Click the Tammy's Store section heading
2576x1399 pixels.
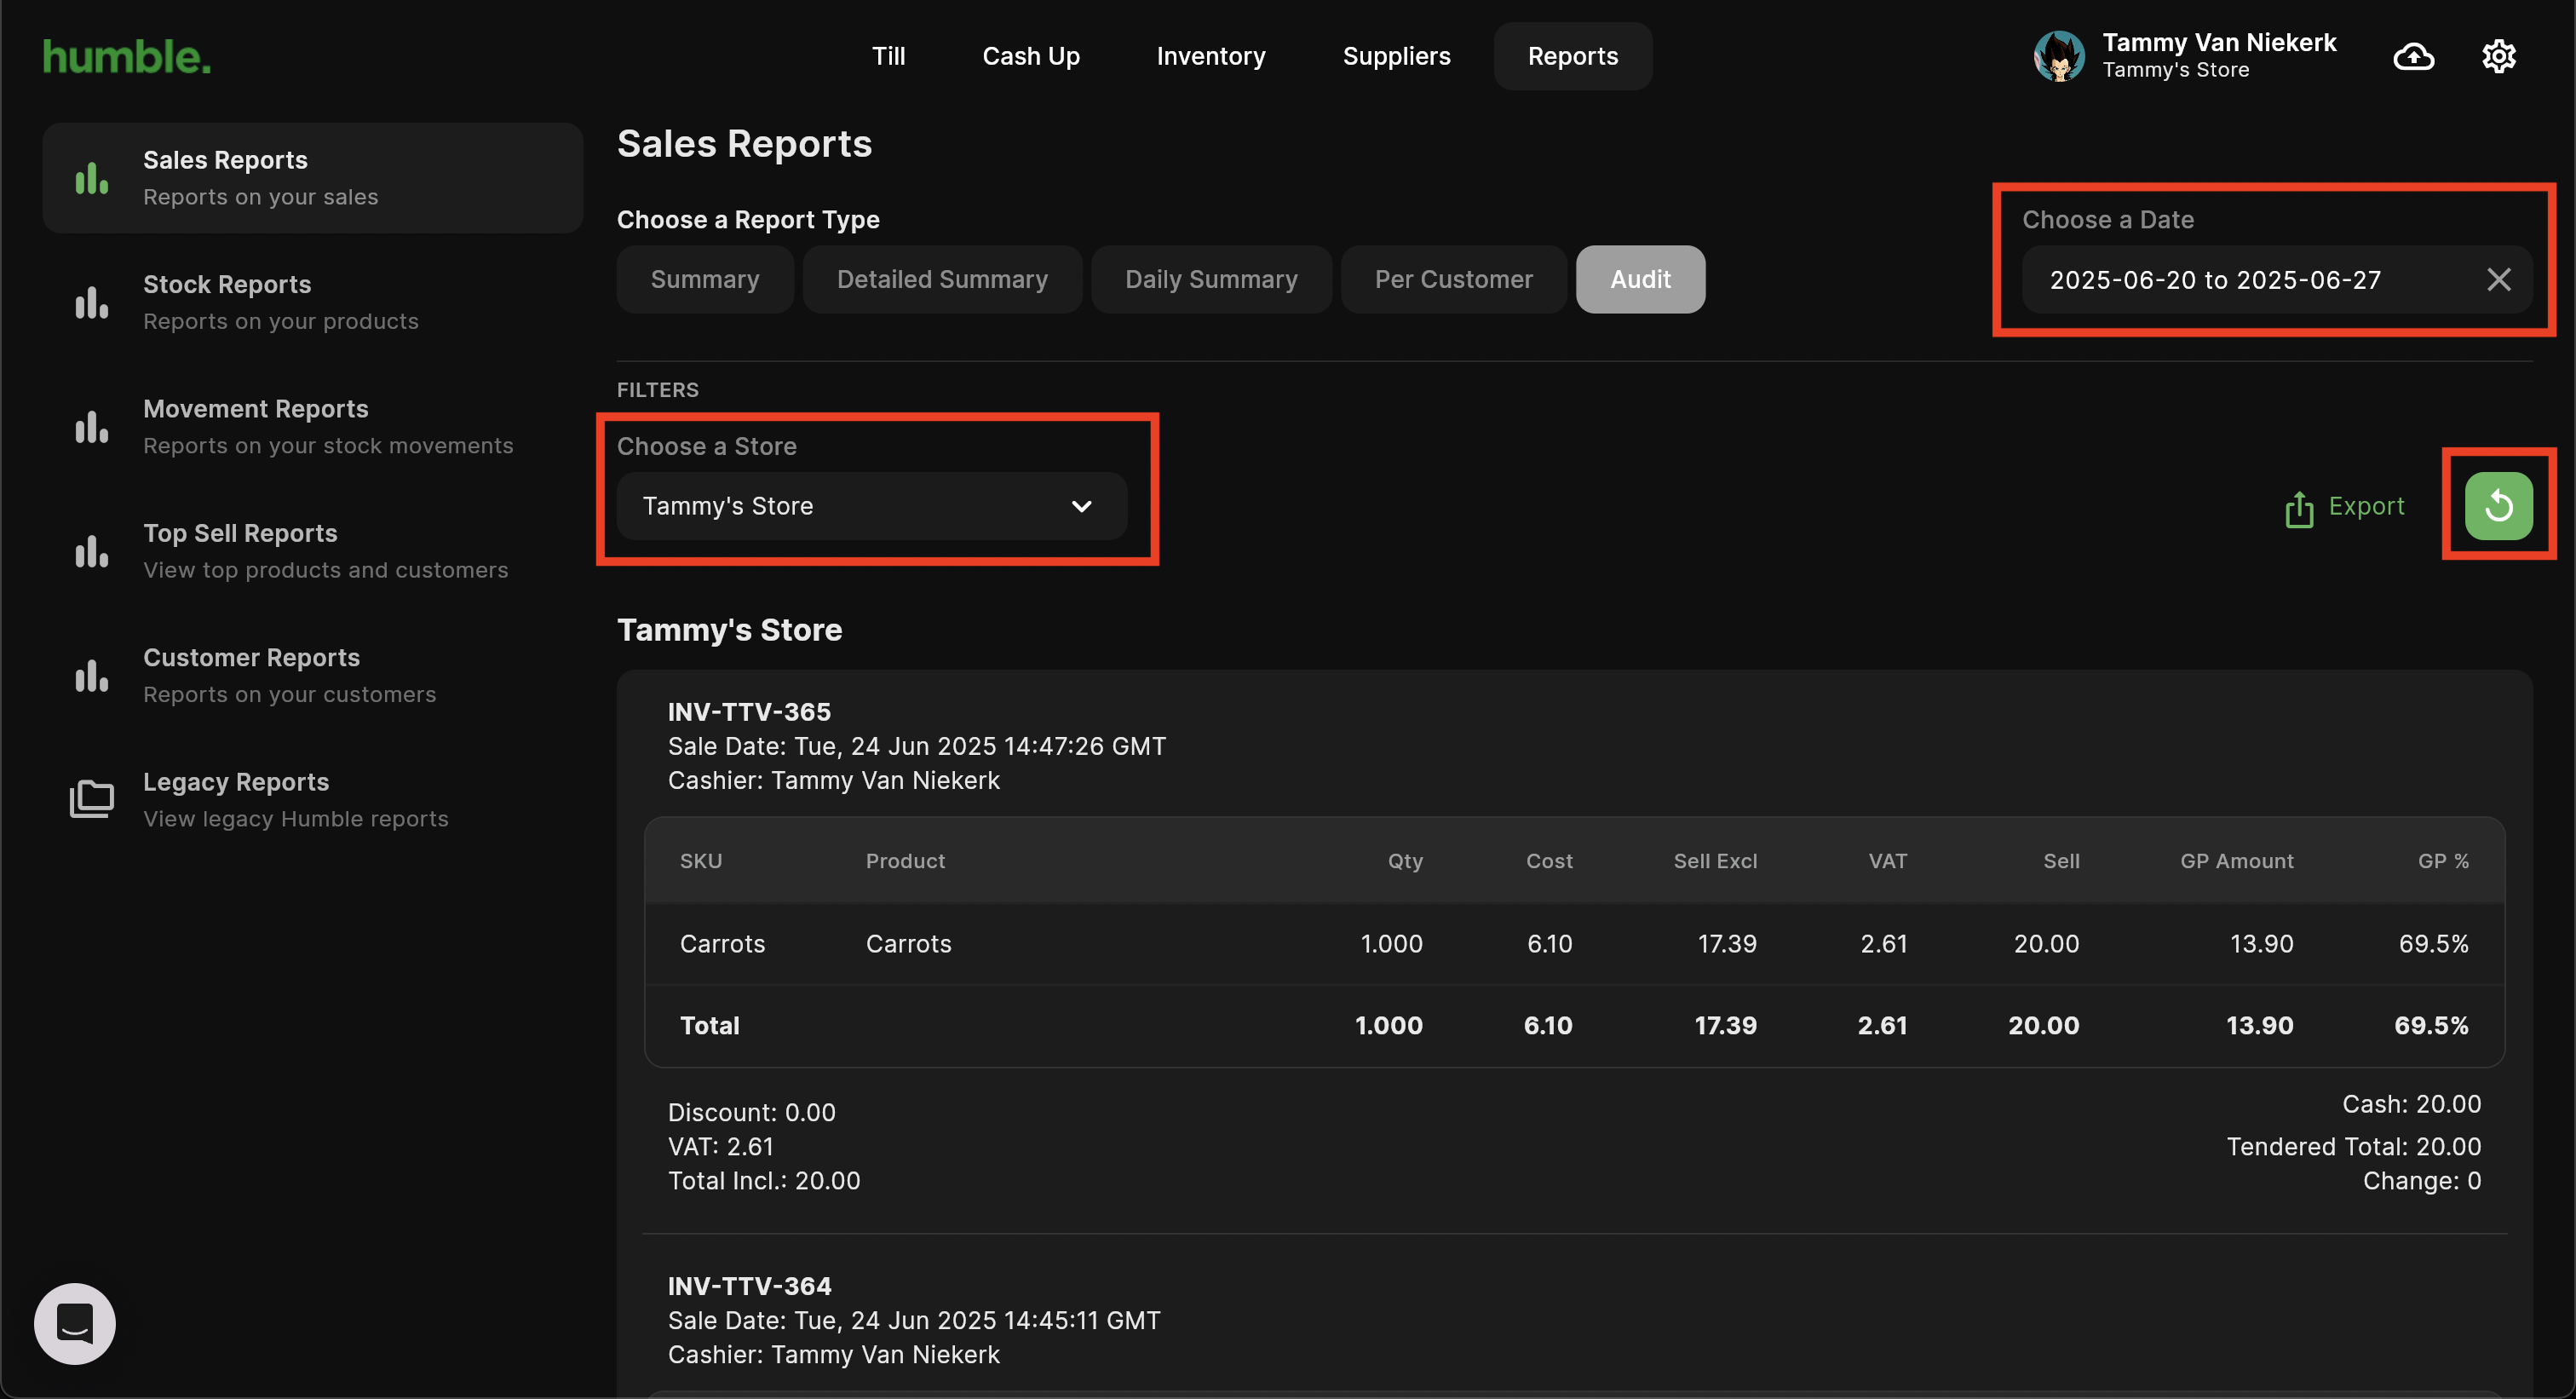click(729, 630)
